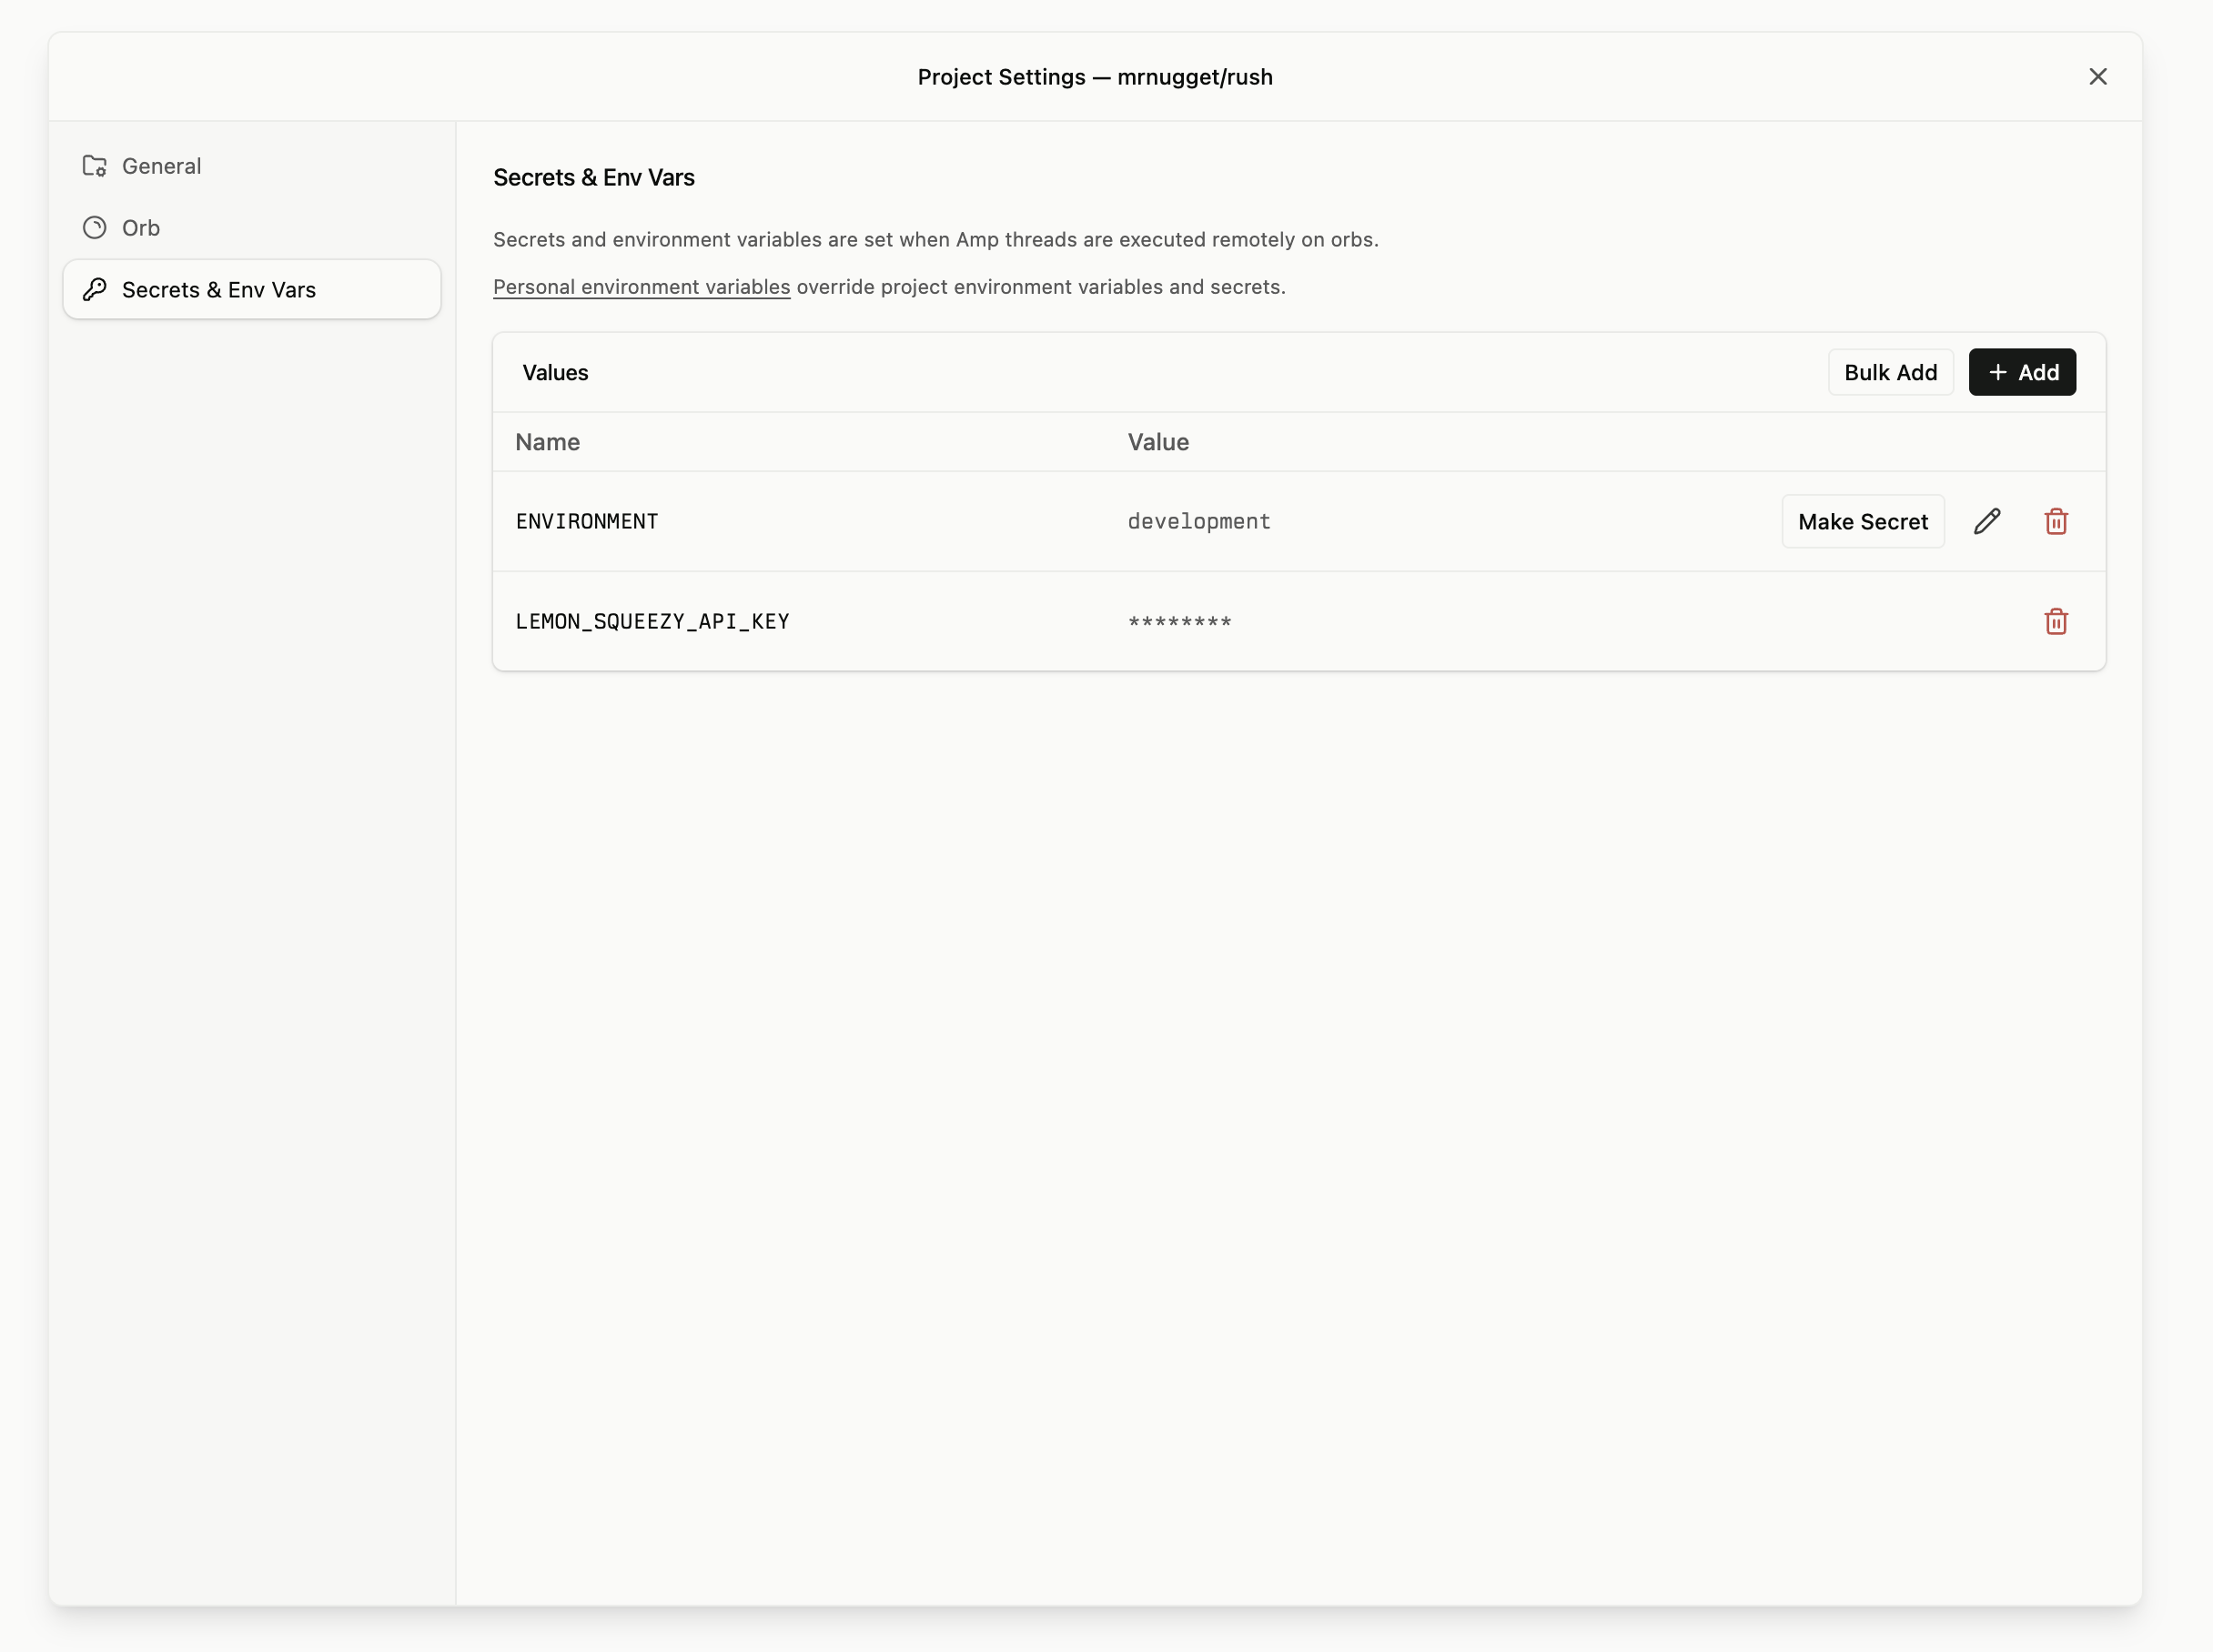Make ENVIRONMENT variable a secret

click(1862, 522)
